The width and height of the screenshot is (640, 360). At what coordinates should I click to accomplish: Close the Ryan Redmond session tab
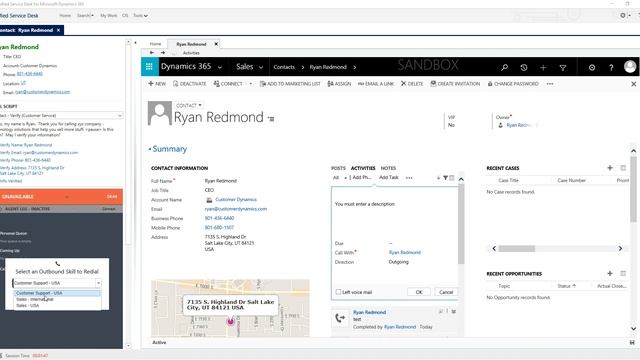58,30
